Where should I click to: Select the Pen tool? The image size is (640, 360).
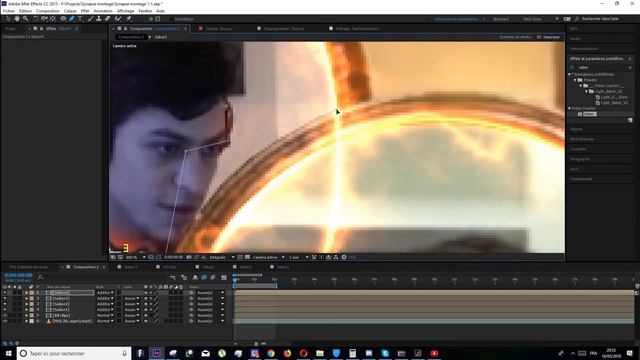pyautogui.click(x=71, y=19)
